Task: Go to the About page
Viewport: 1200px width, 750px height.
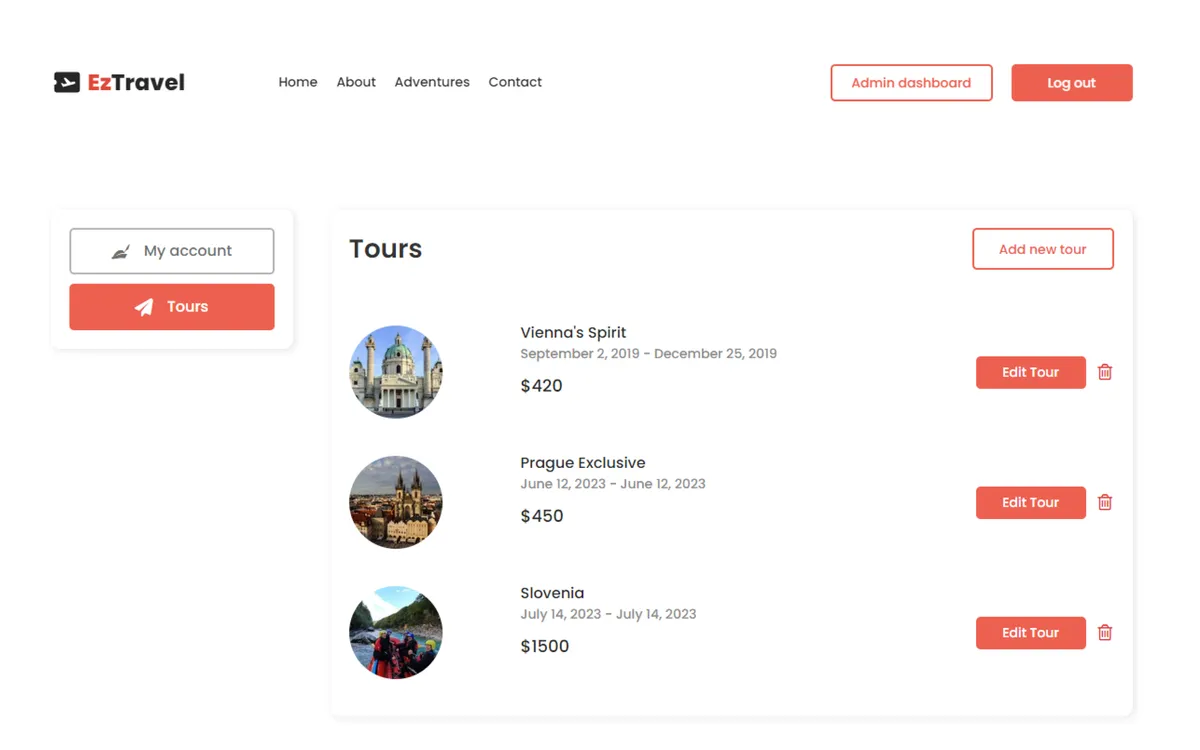Action: pos(356,82)
